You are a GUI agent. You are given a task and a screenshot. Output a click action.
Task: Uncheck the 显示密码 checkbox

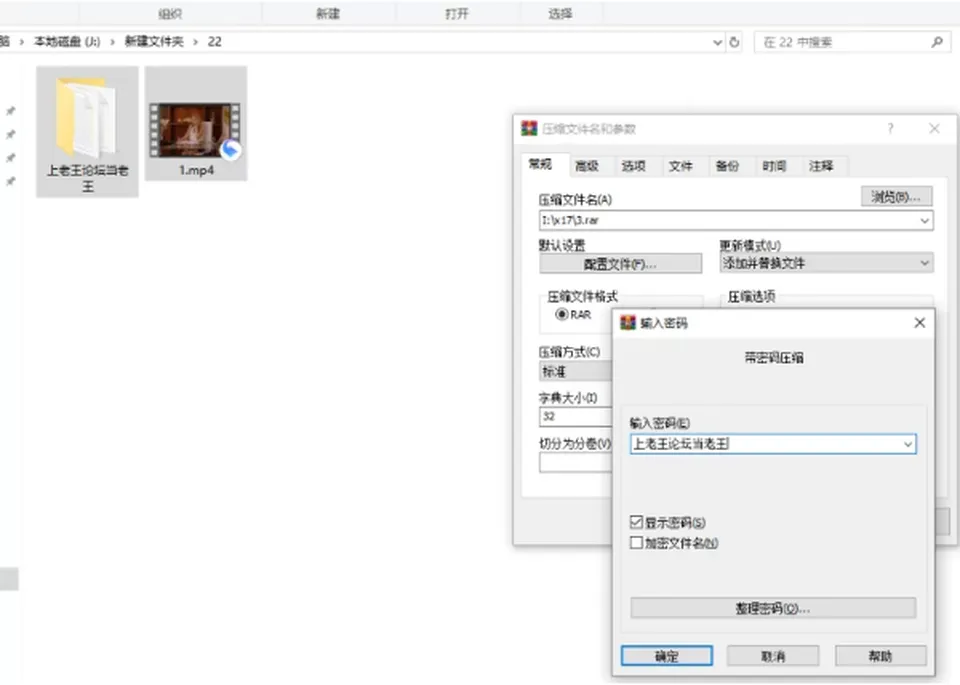tap(636, 522)
